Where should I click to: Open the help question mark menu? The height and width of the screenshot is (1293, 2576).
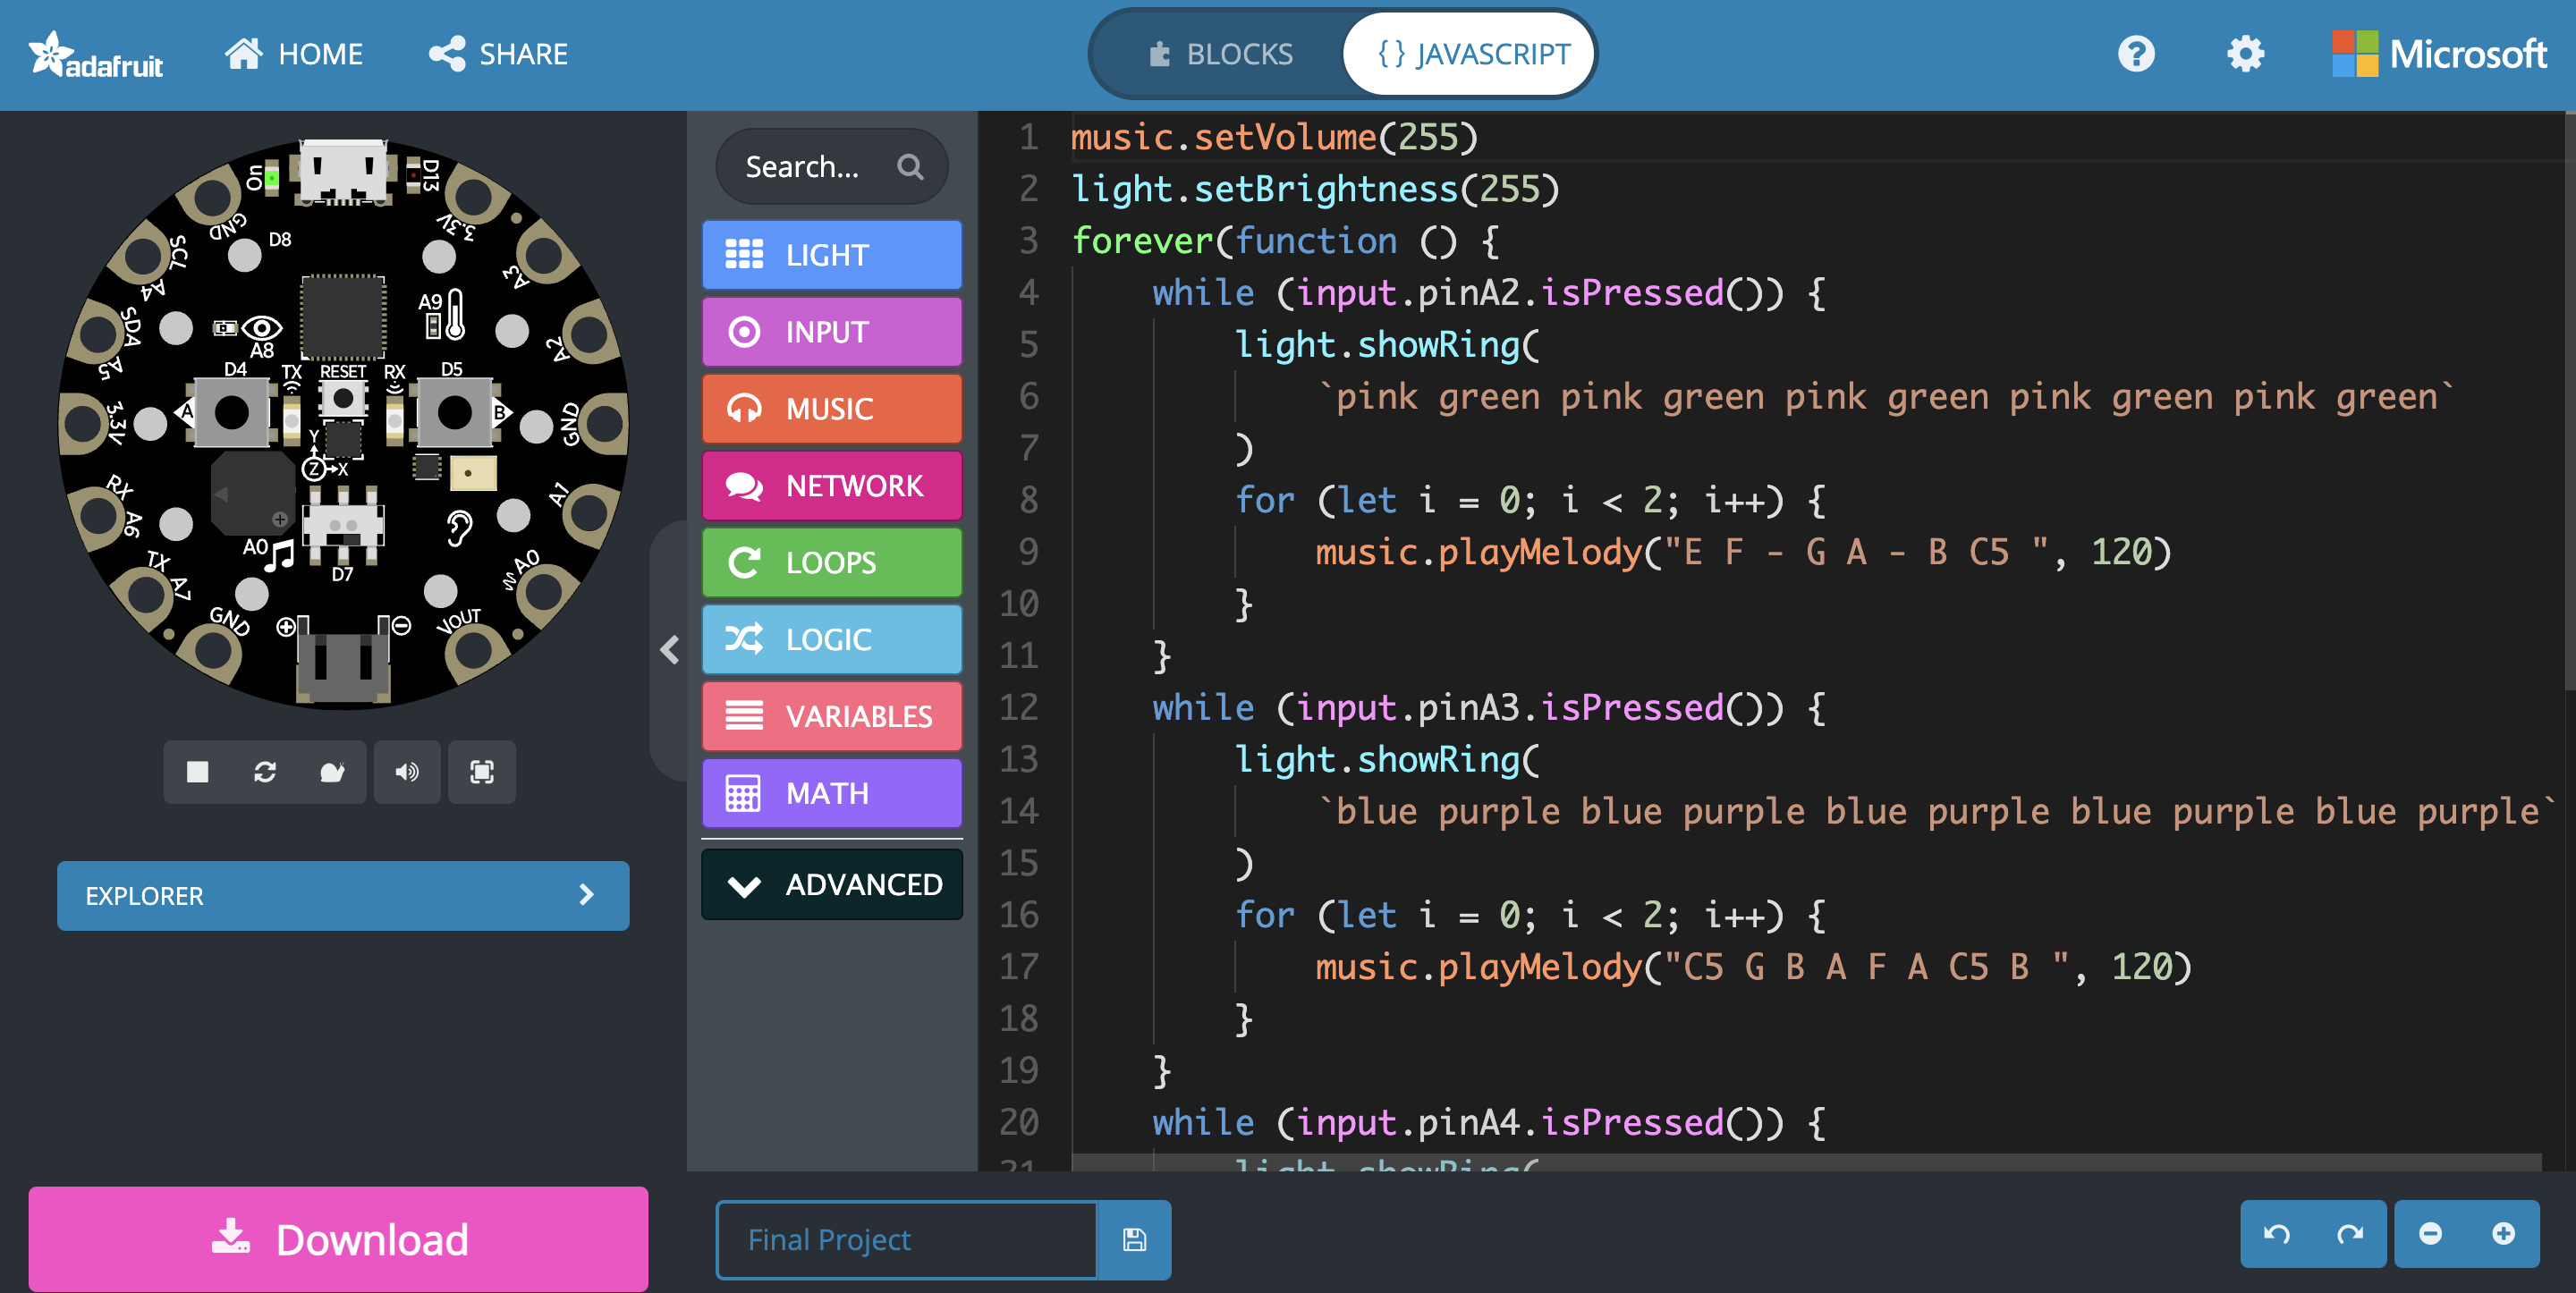click(x=2136, y=54)
